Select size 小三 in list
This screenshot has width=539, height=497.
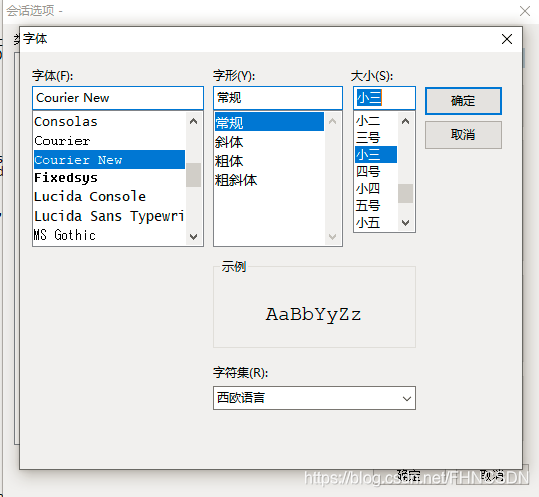376,155
